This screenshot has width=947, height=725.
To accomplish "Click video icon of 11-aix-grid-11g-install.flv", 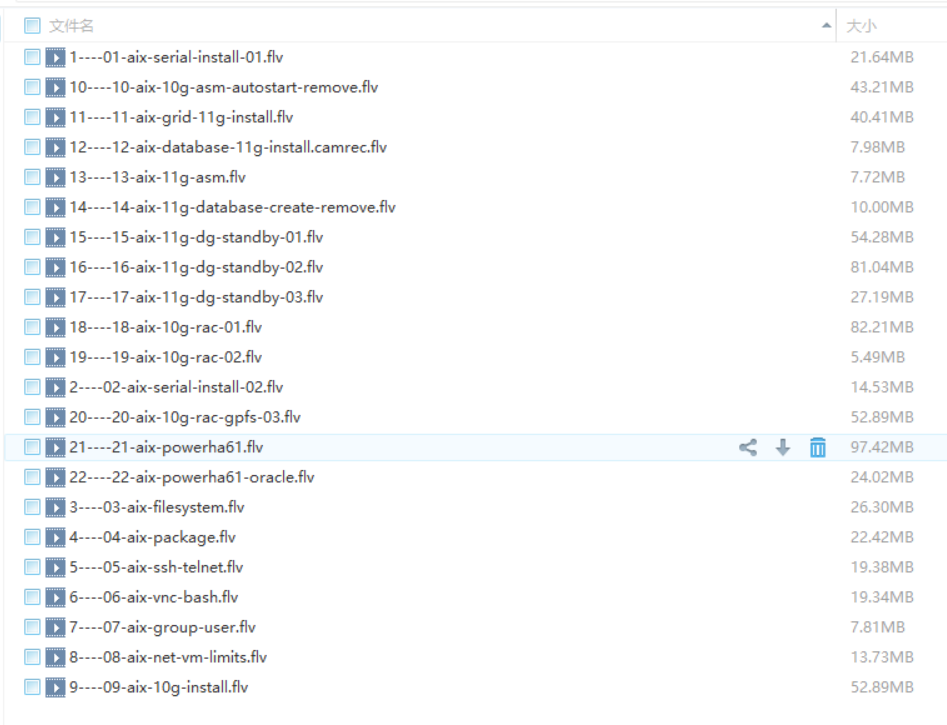I will click(x=56, y=117).
